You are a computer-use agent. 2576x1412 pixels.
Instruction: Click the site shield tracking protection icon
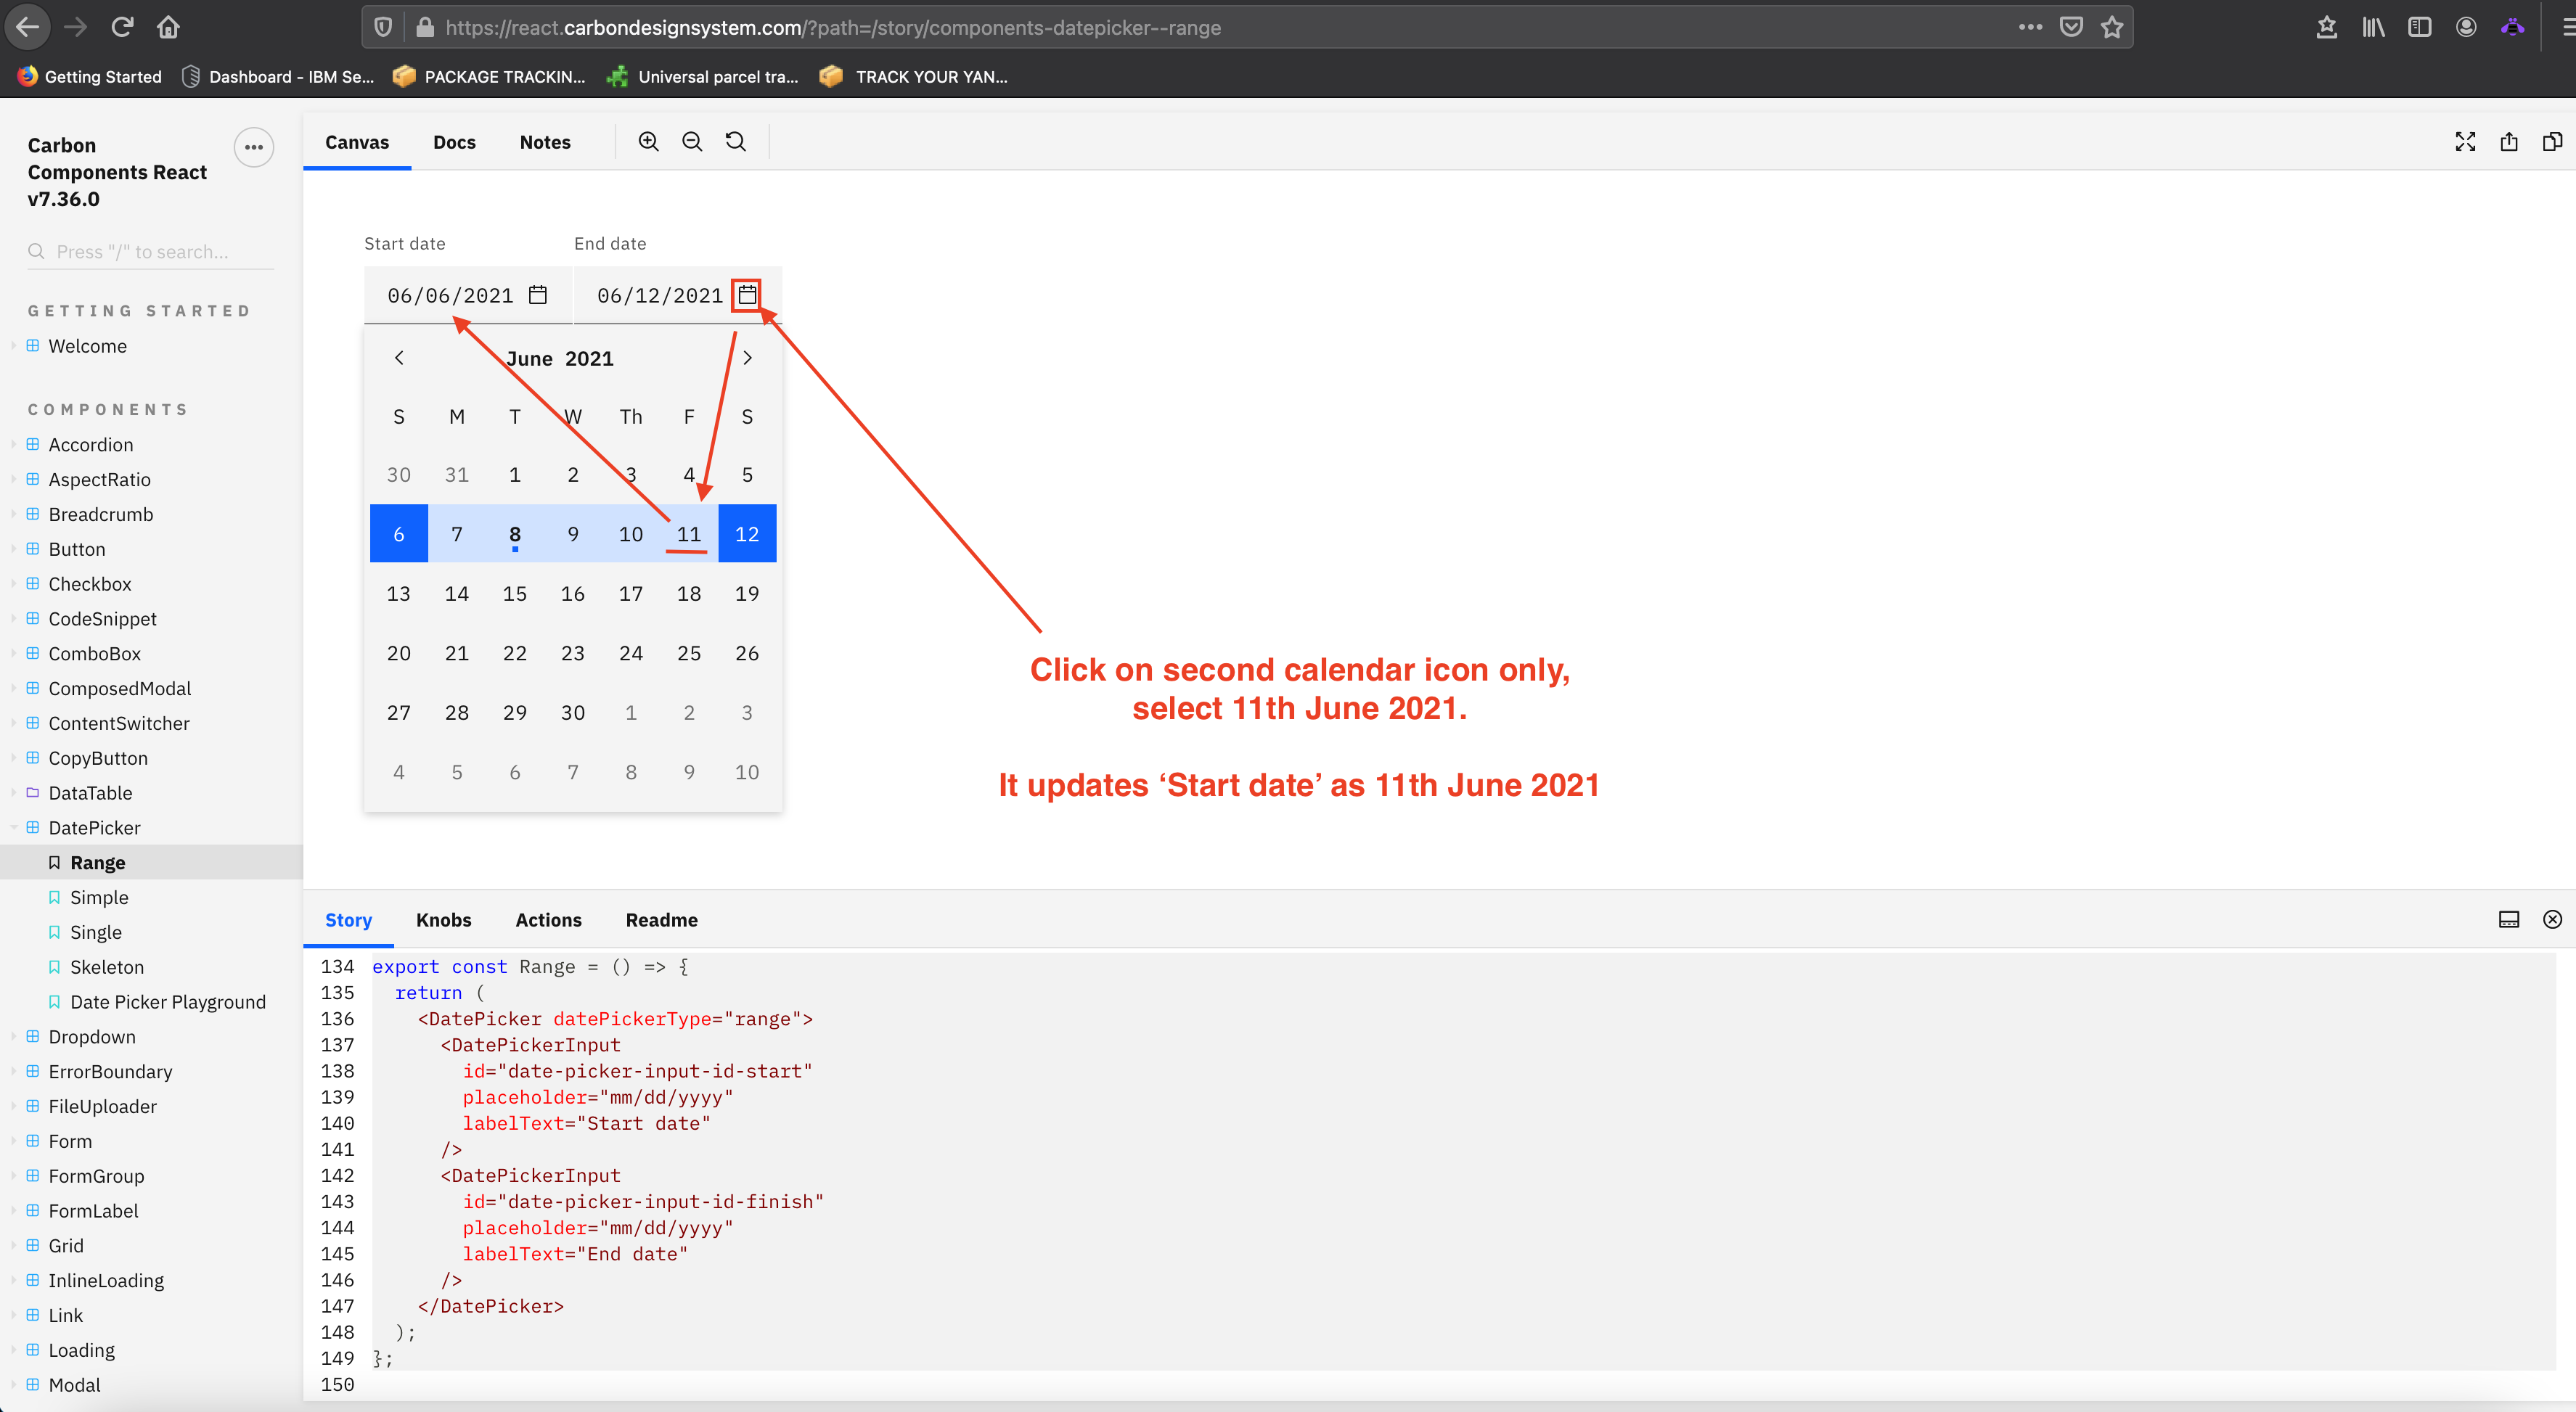(383, 27)
